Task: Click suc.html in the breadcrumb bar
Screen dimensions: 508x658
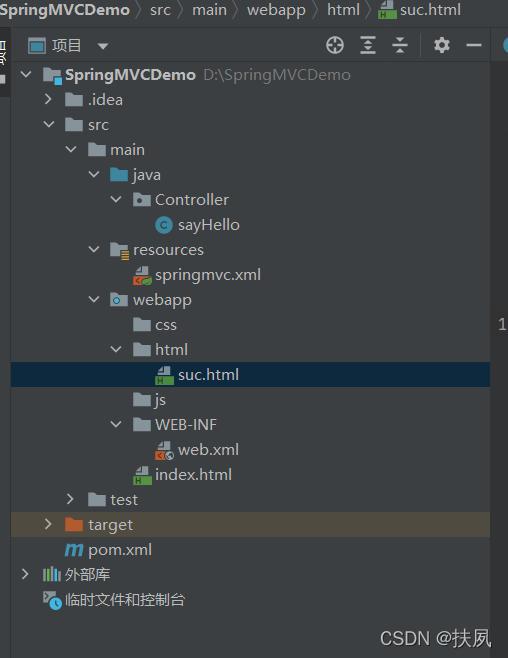Action: pyautogui.click(x=430, y=9)
